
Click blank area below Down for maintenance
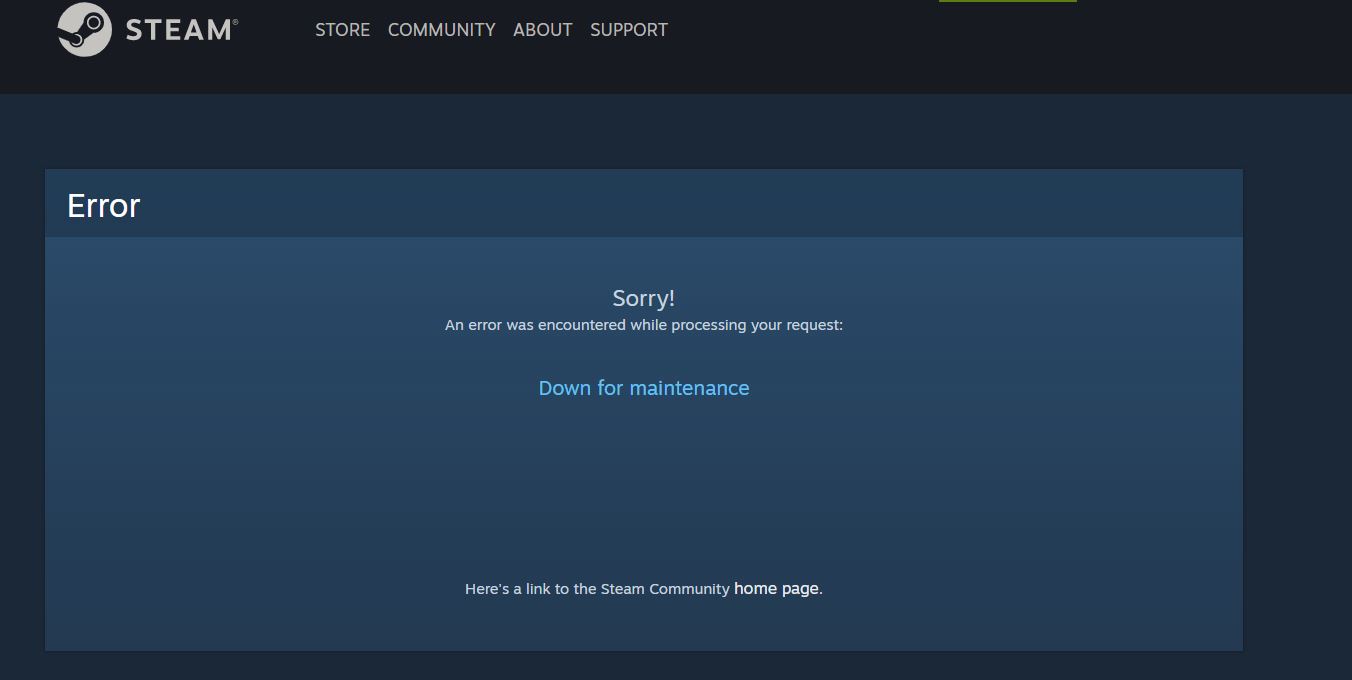[643, 480]
